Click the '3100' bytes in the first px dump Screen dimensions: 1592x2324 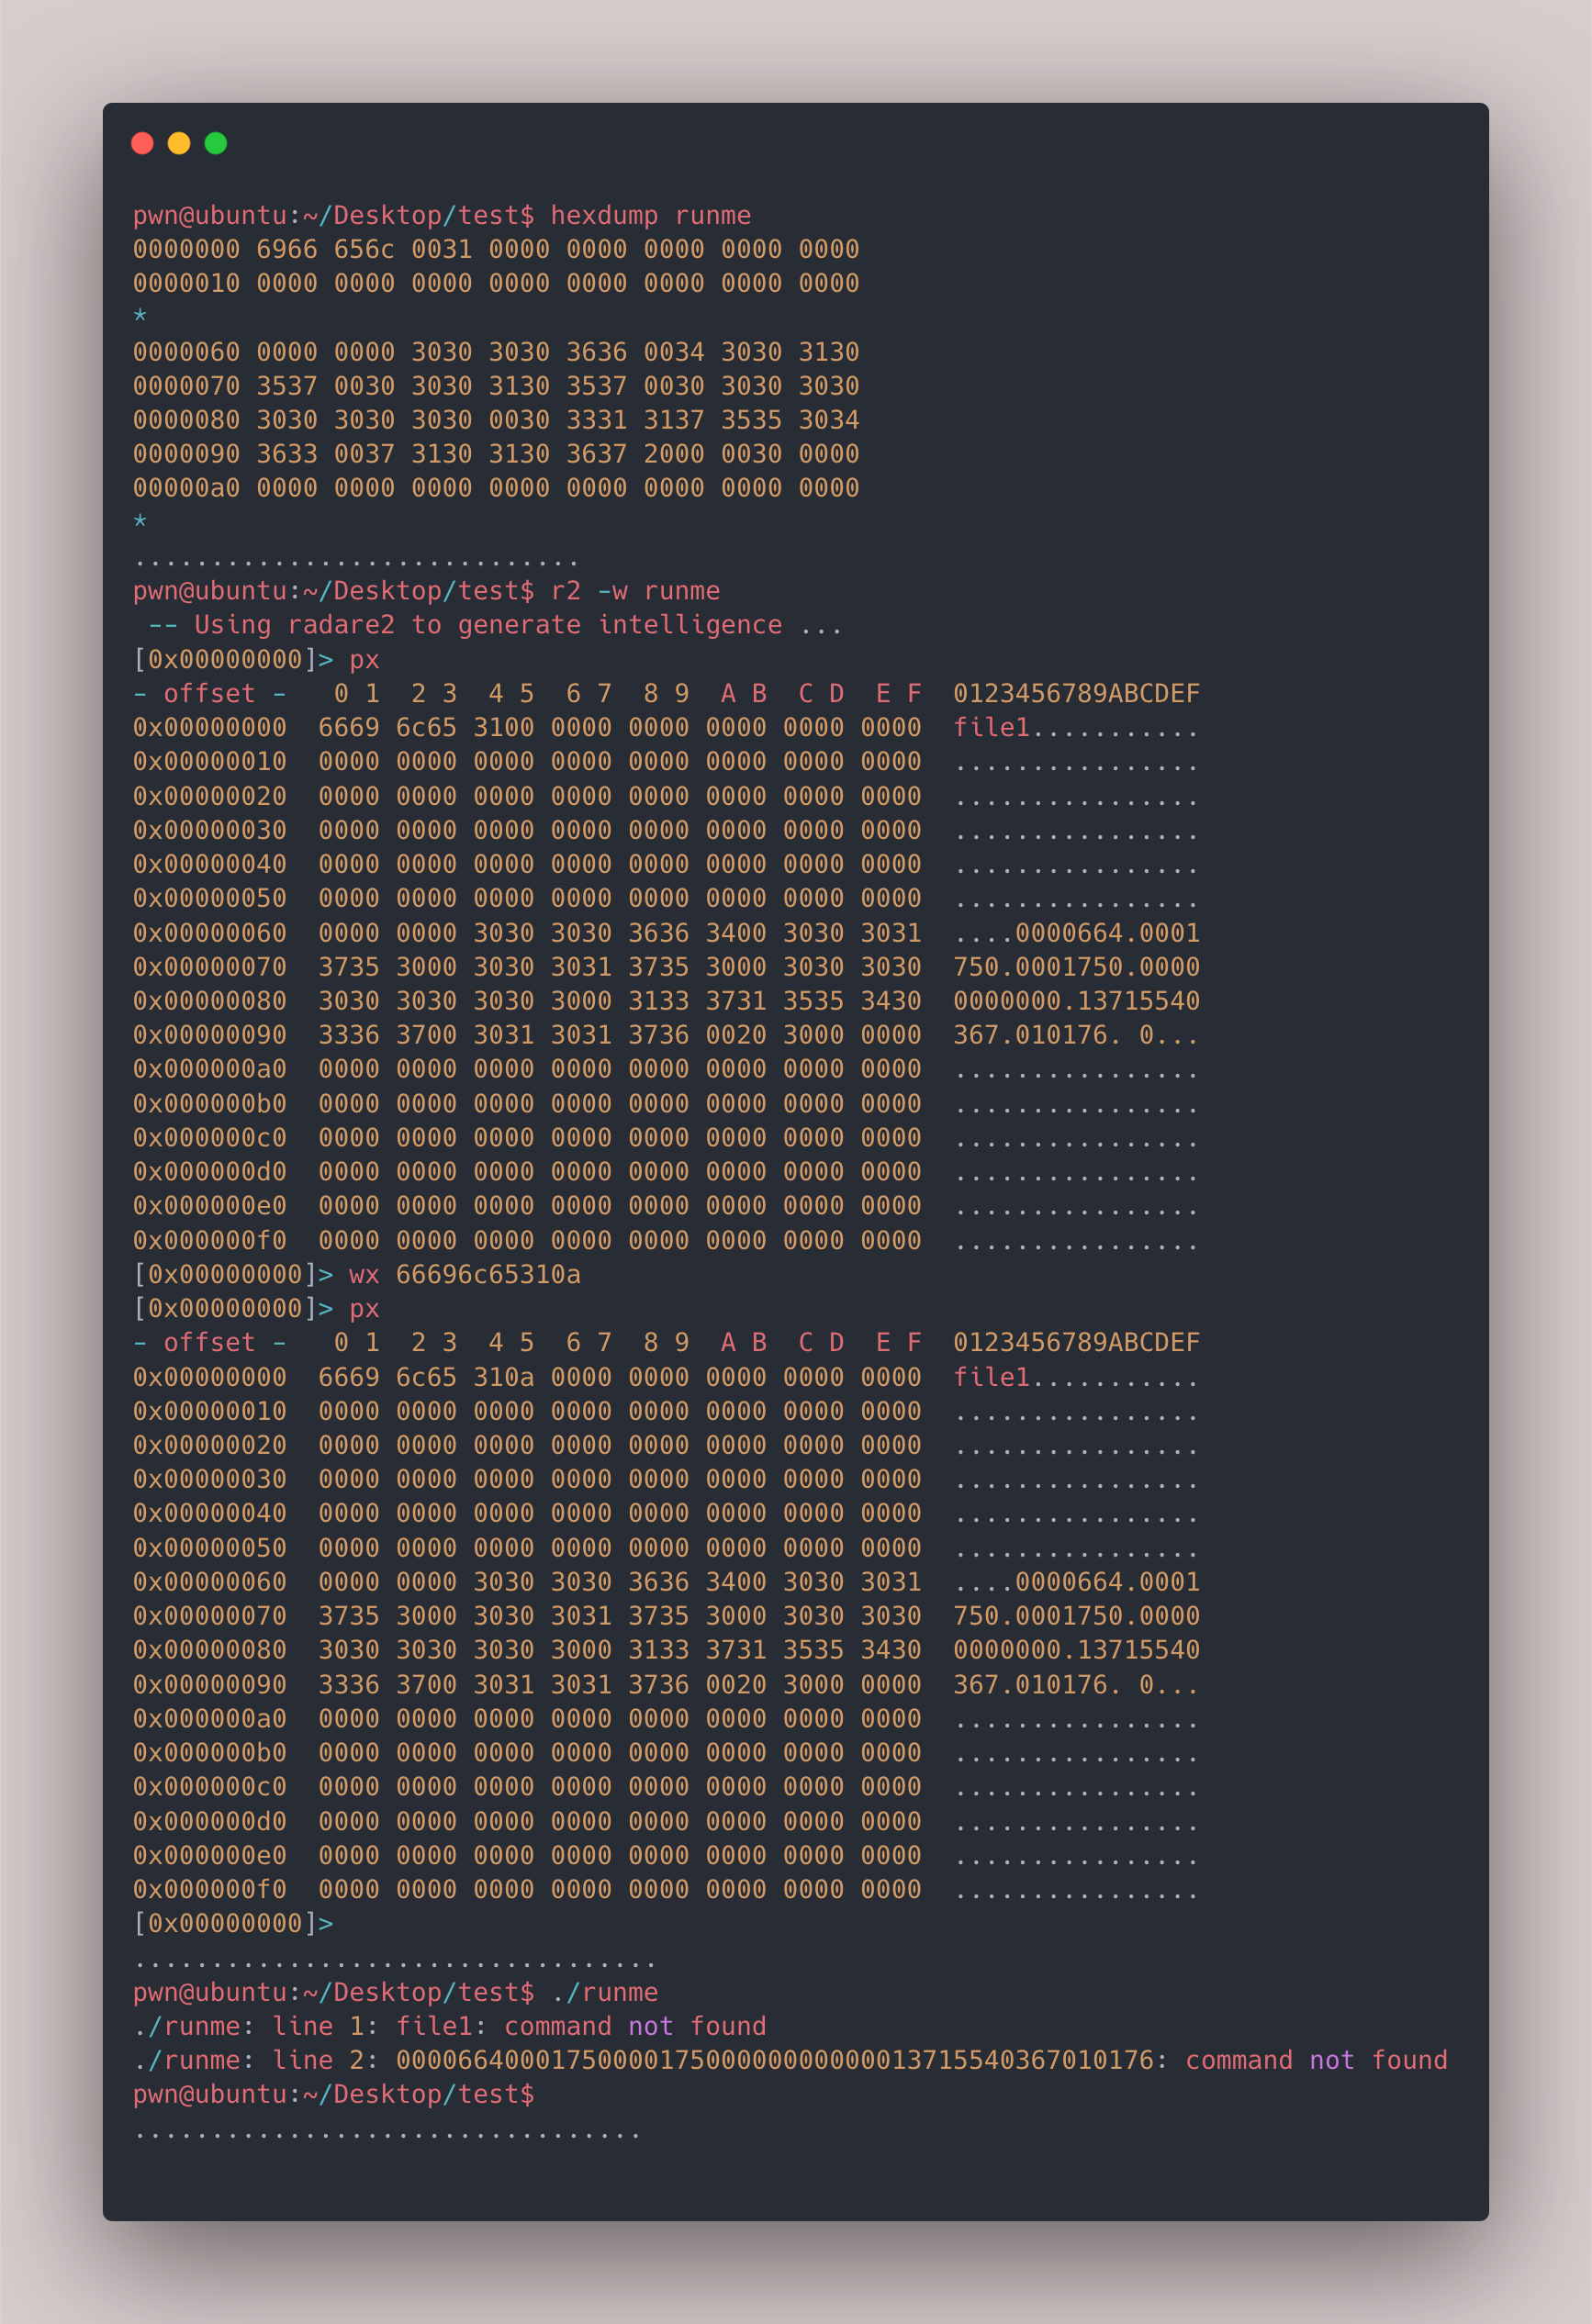503,728
